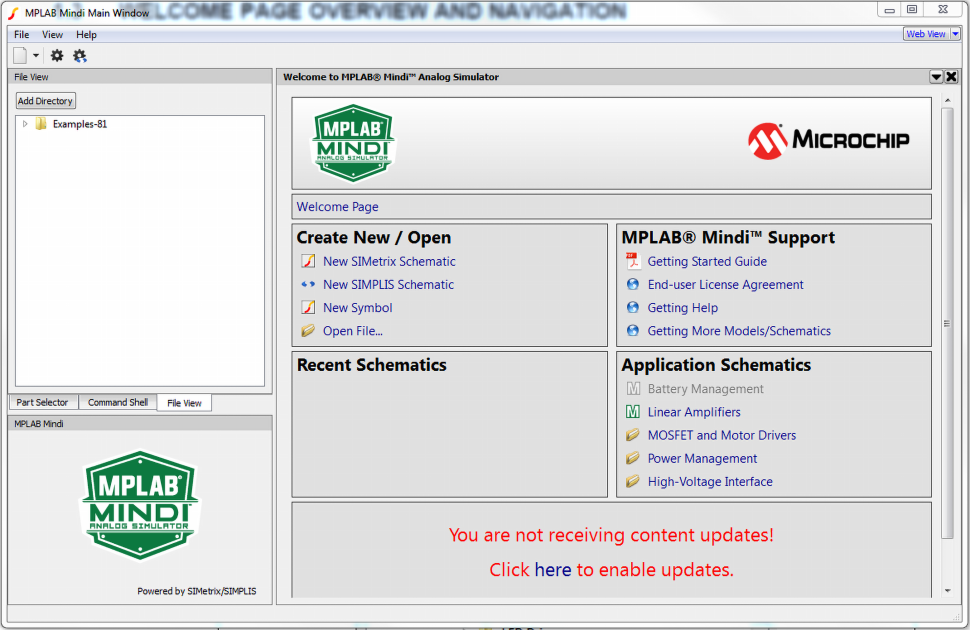
Task: Open the Help menu
Action: [x=86, y=35]
